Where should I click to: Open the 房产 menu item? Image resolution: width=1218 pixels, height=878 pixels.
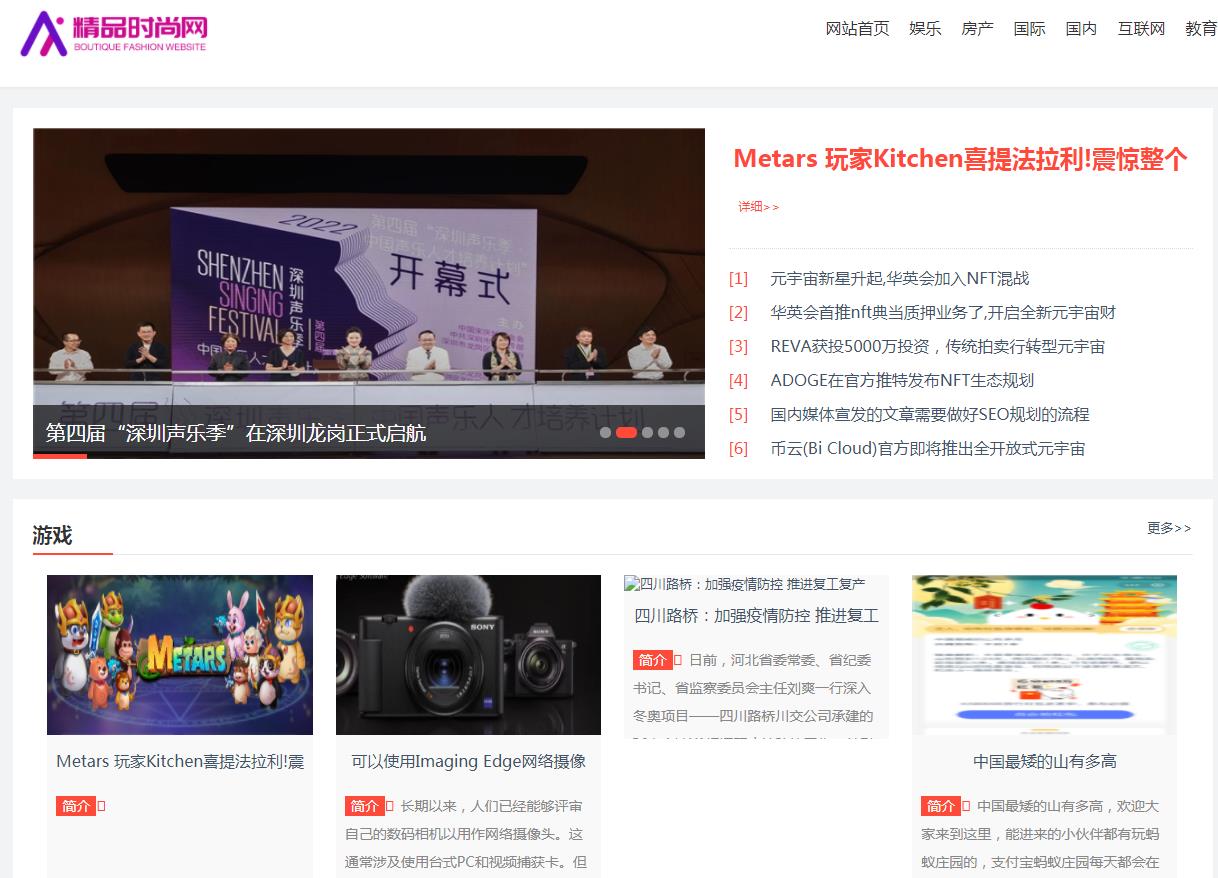point(977,29)
